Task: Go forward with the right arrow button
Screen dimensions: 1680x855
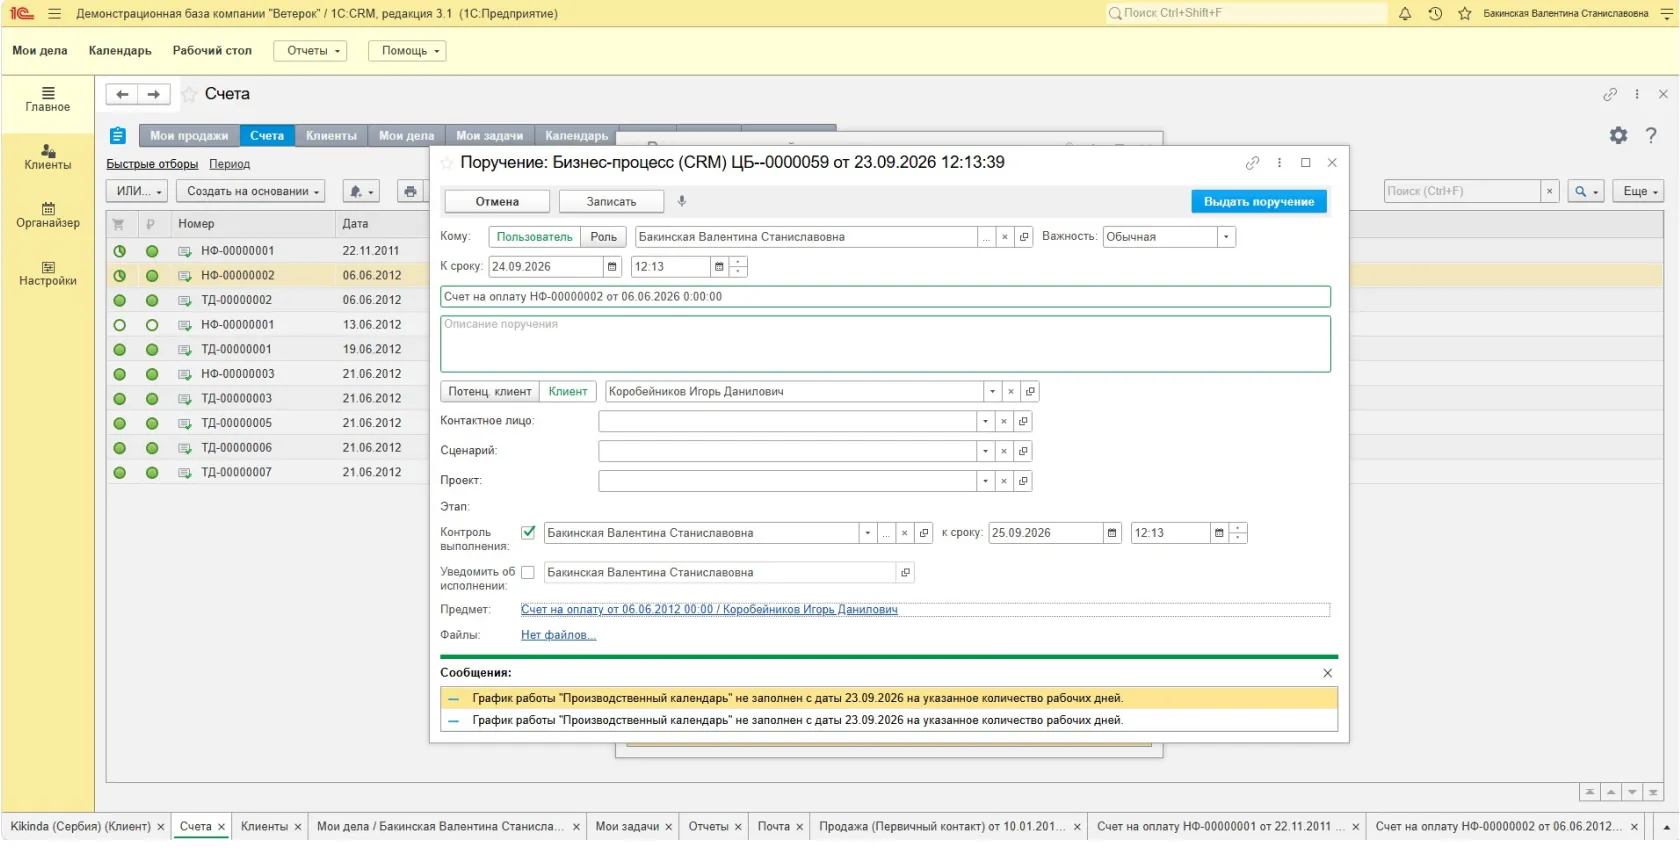Action: coord(154,94)
